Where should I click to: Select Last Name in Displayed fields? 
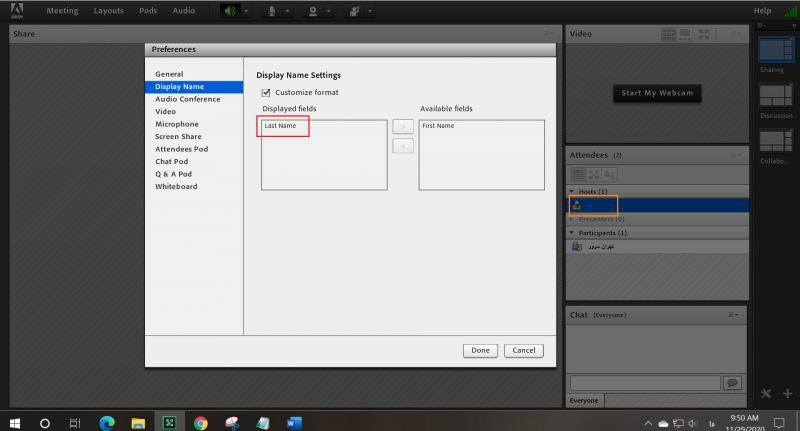coord(283,126)
